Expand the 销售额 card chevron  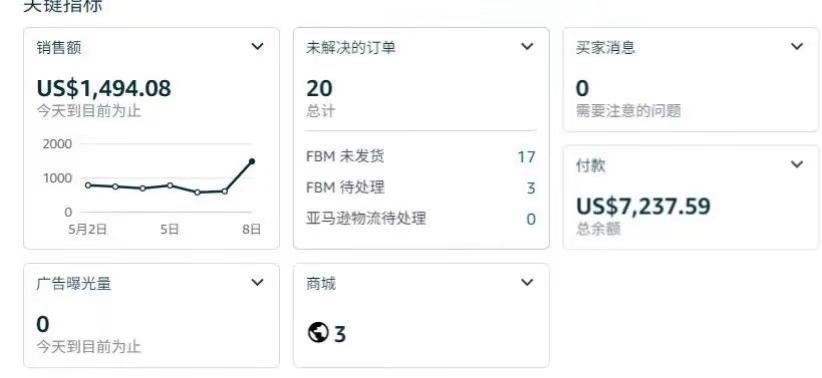coord(257,47)
